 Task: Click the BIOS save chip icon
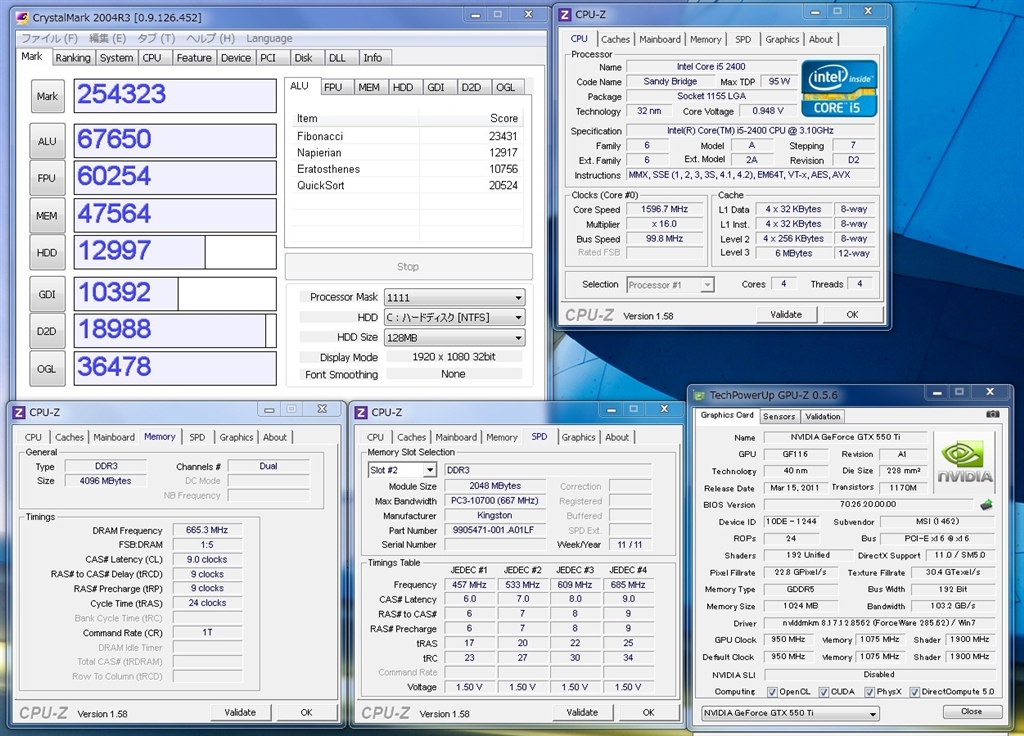pyautogui.click(x=986, y=505)
